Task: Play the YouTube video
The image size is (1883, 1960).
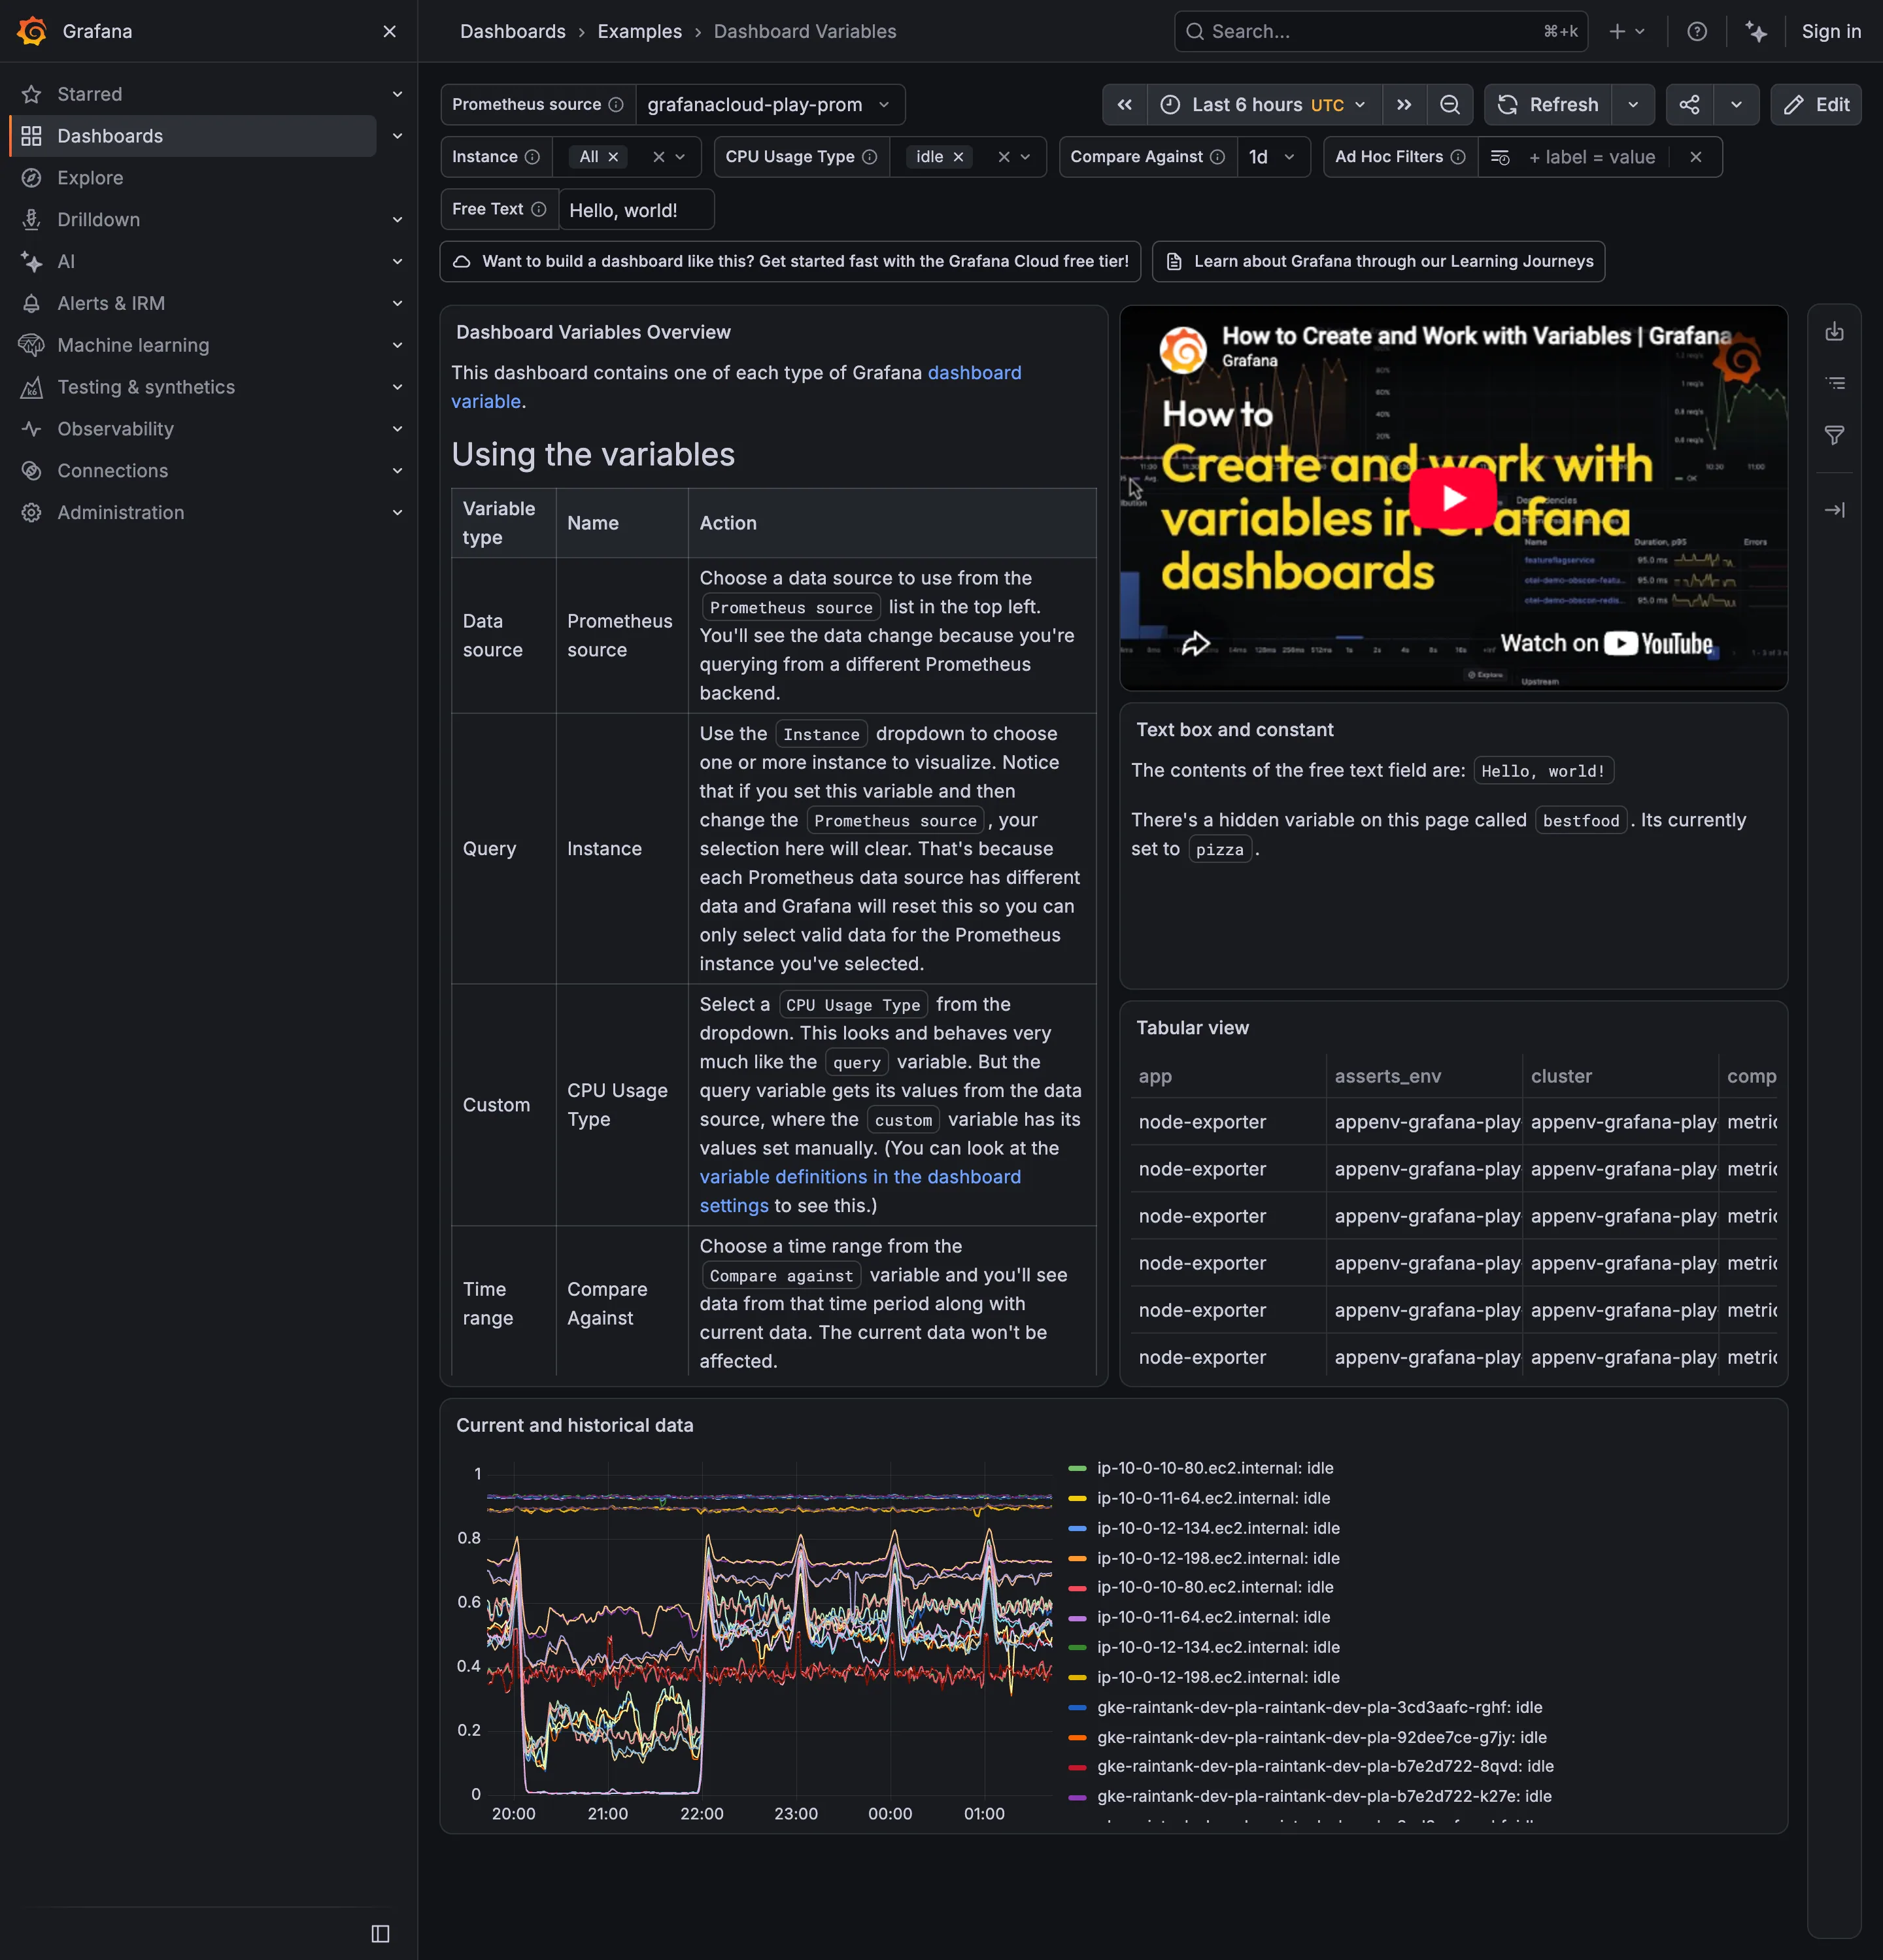Action: [x=1453, y=498]
